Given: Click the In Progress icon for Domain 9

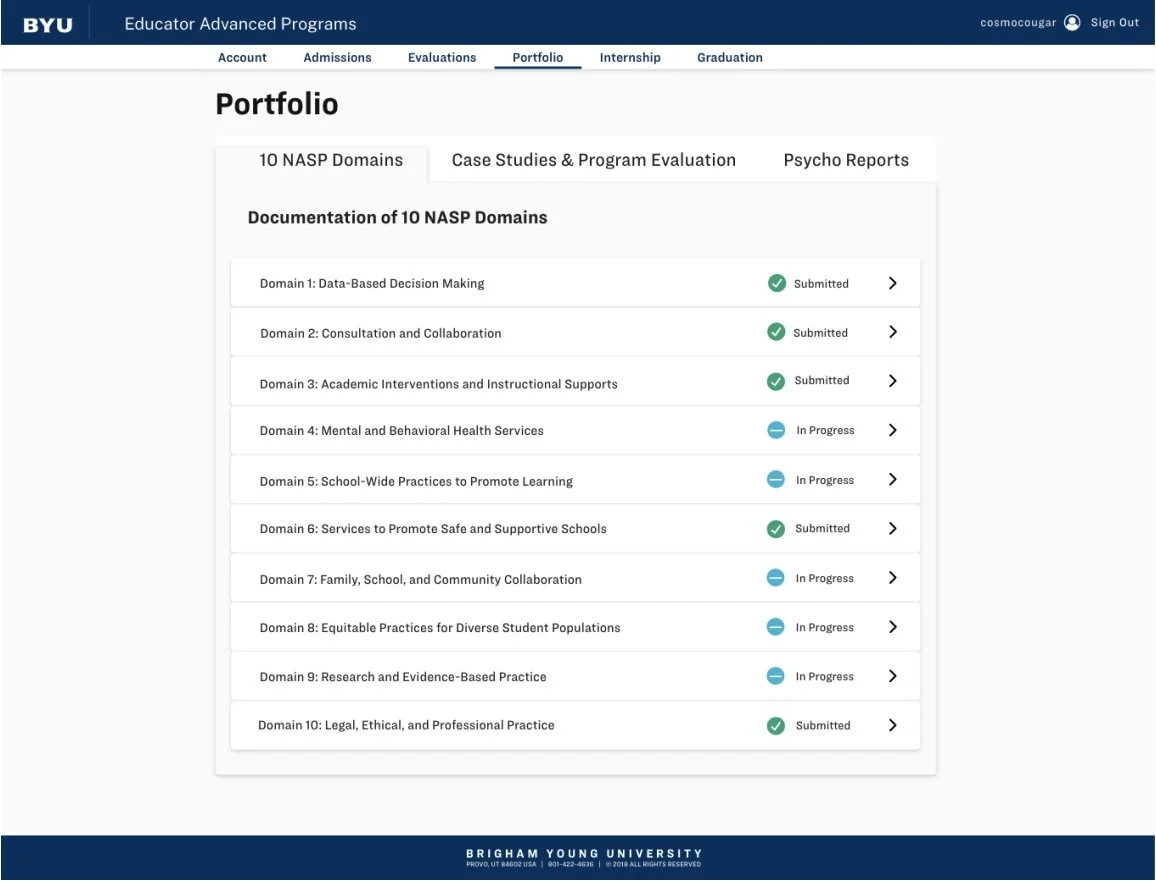Looking at the screenshot, I should [776, 675].
